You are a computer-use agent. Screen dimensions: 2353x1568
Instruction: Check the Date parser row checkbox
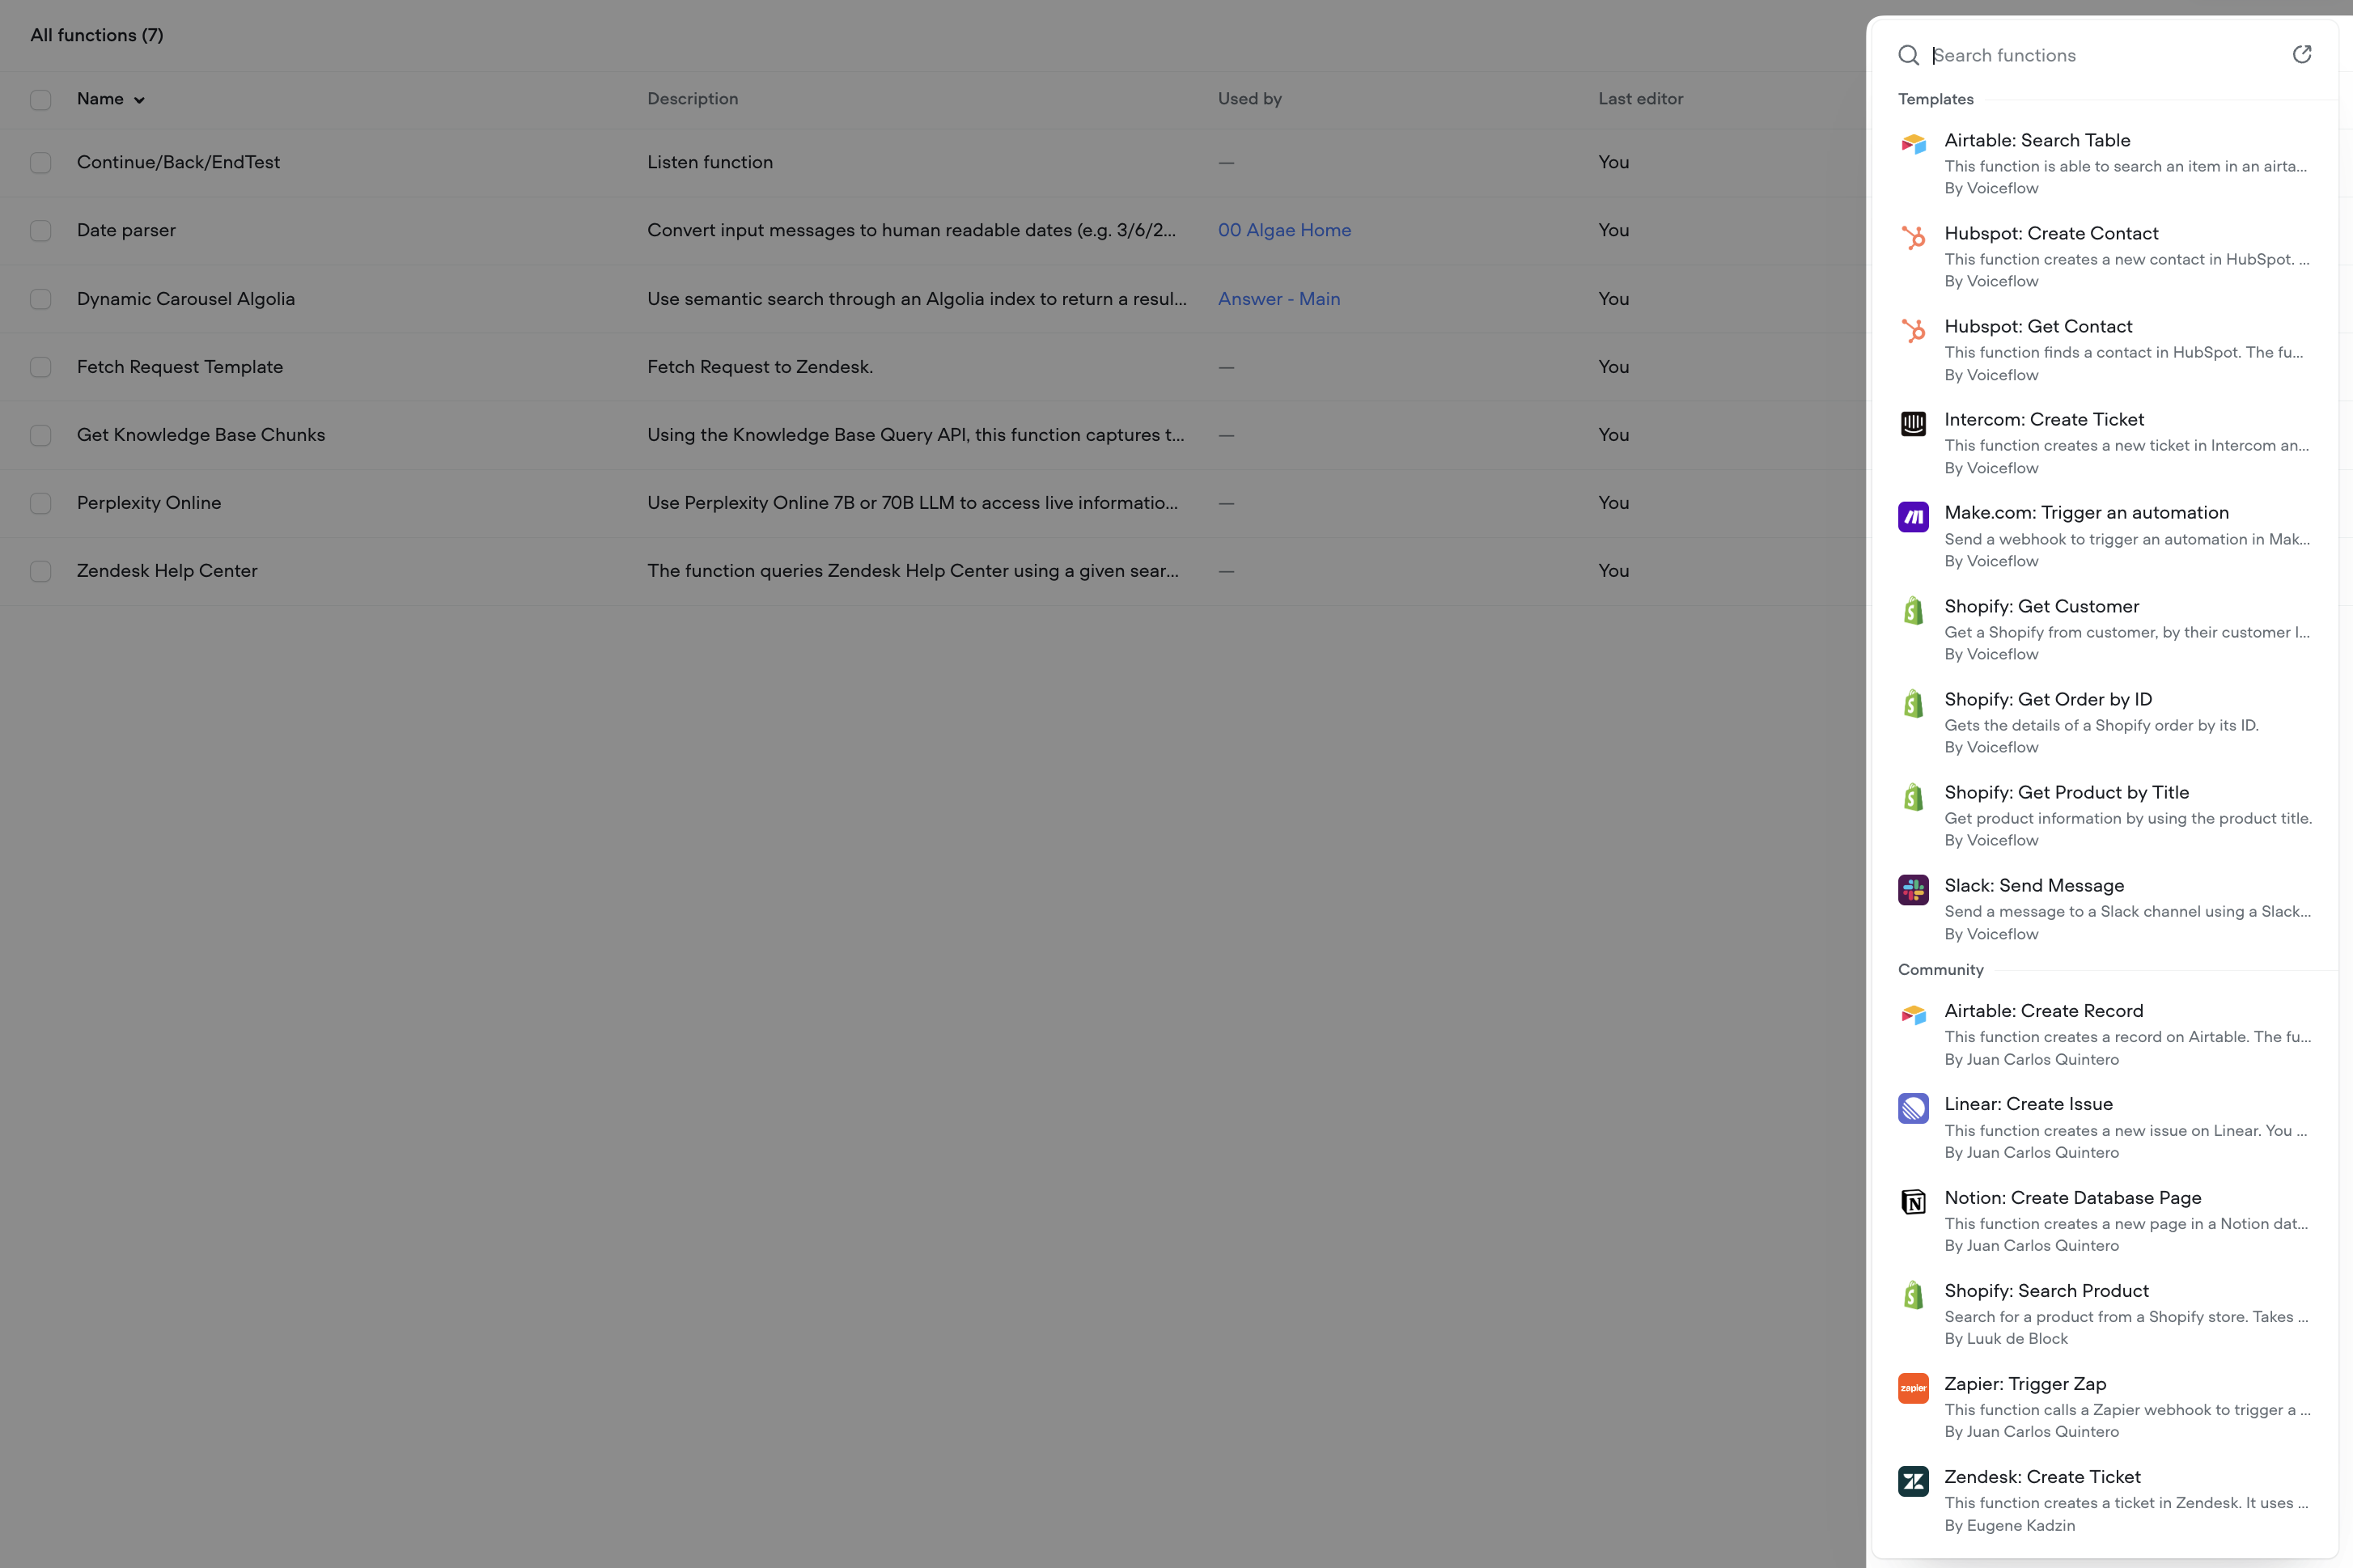click(41, 230)
